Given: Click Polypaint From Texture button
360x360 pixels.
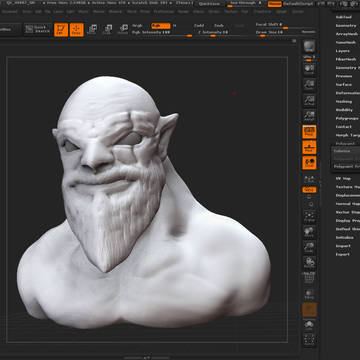Looking at the screenshot, I should point(347,166).
